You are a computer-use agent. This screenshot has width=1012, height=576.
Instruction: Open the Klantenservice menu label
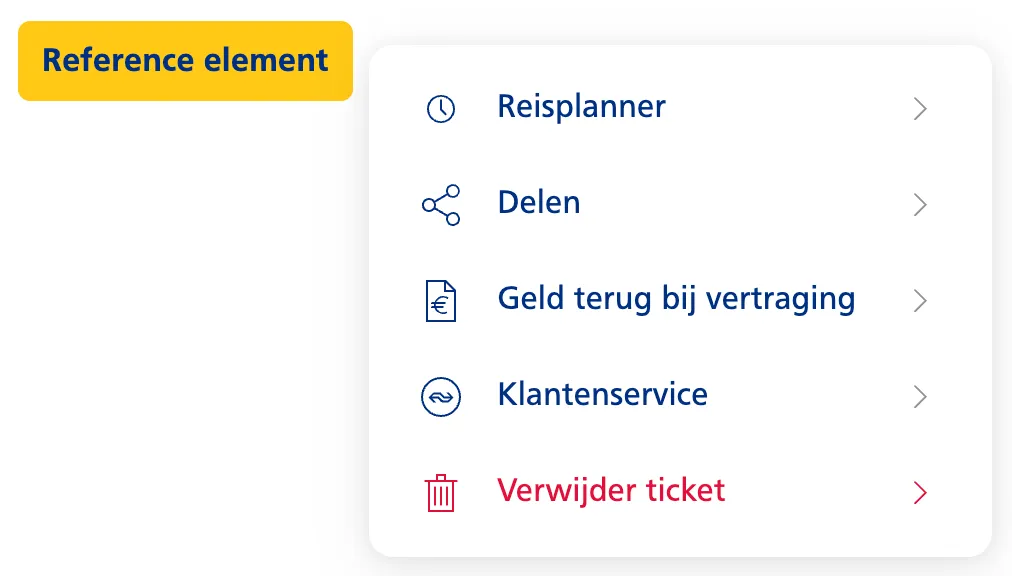pos(602,395)
